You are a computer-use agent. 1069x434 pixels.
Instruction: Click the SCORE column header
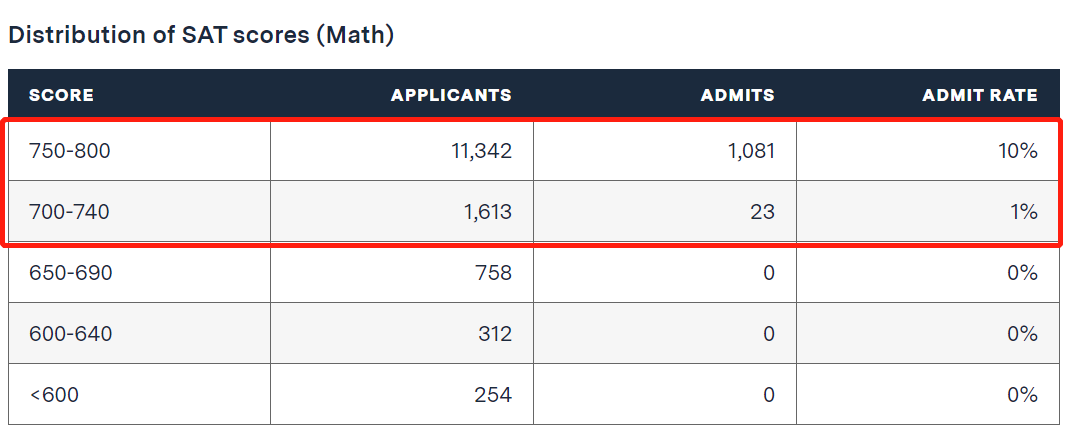61,96
